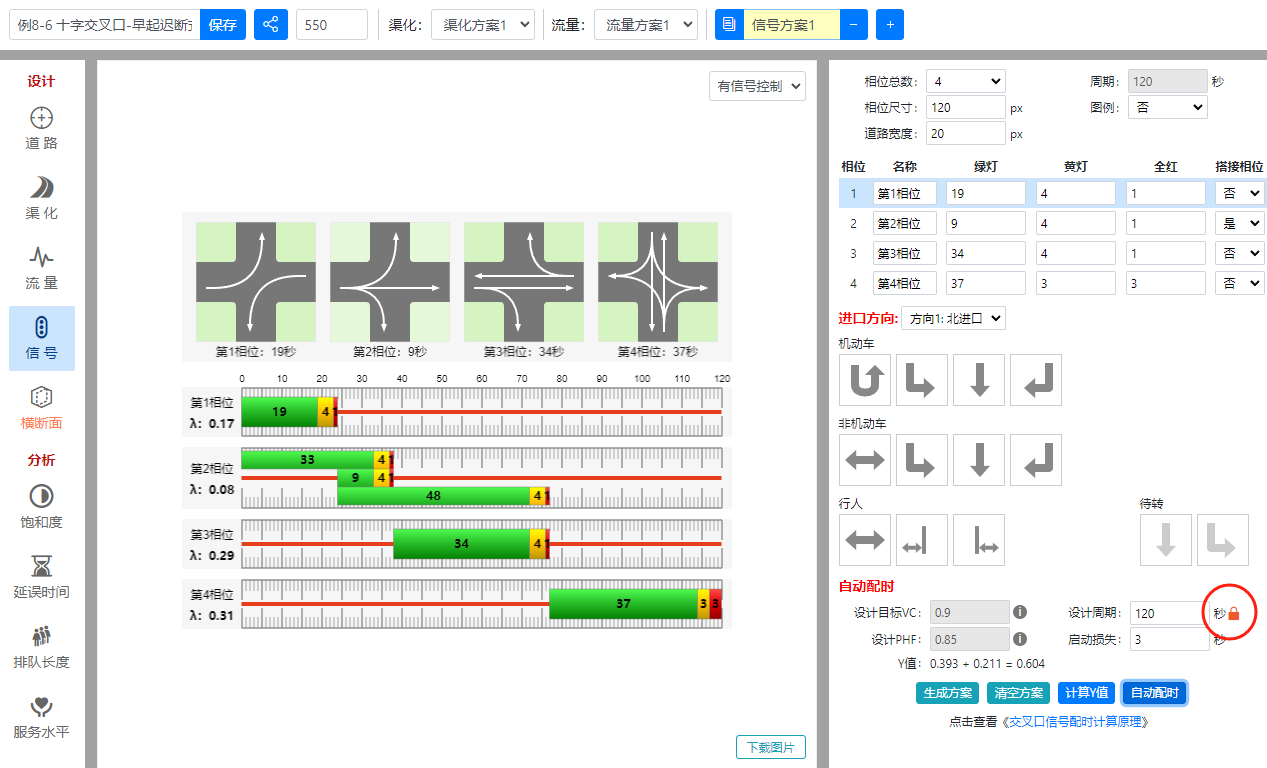The width and height of the screenshot is (1267, 768).
Task: Open the 渠化方案1 dropdown
Action: [x=483, y=25]
